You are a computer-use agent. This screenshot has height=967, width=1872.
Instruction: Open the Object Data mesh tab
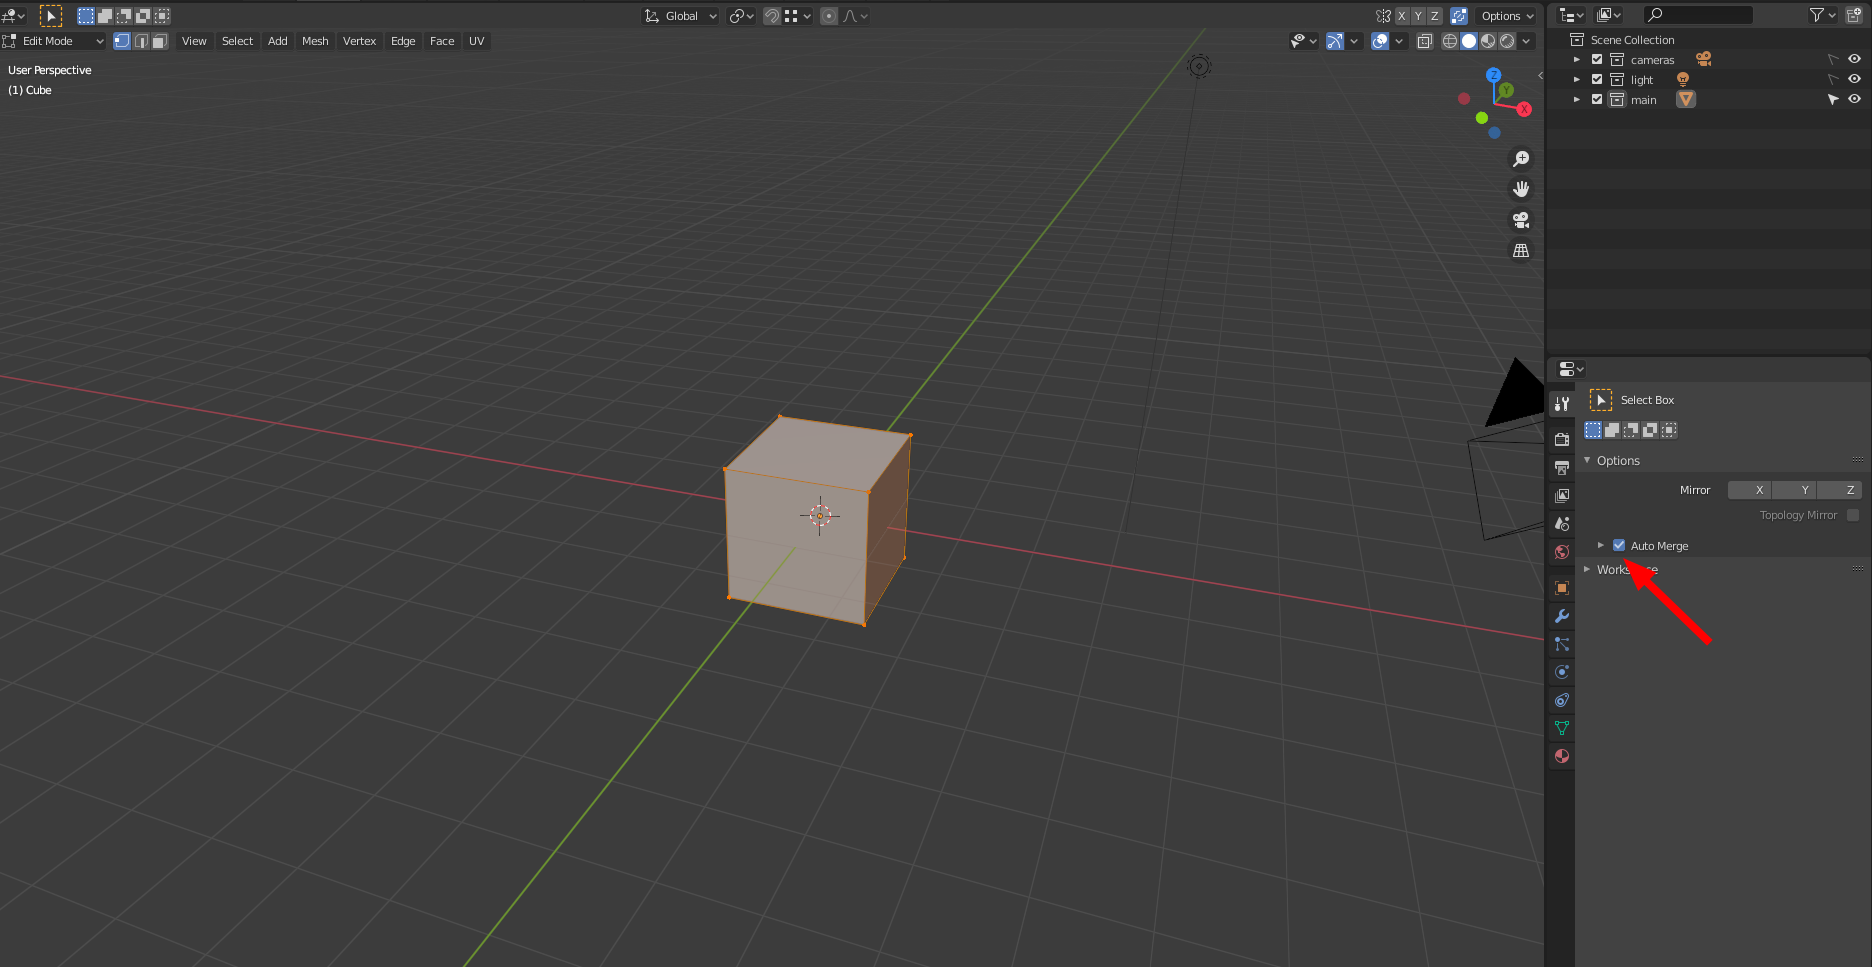tap(1562, 728)
